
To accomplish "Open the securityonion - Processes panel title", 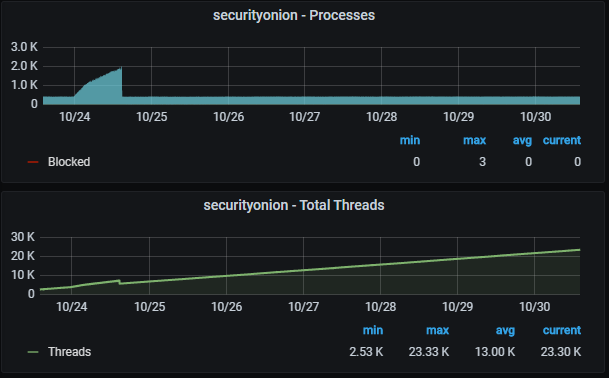I will [294, 16].
